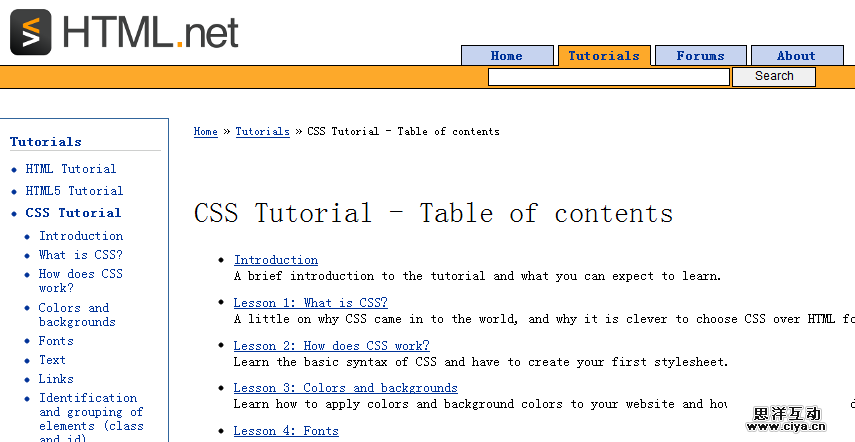The image size is (855, 442).
Task: Open HTML Tutorial in sidebar
Action: tap(71, 169)
